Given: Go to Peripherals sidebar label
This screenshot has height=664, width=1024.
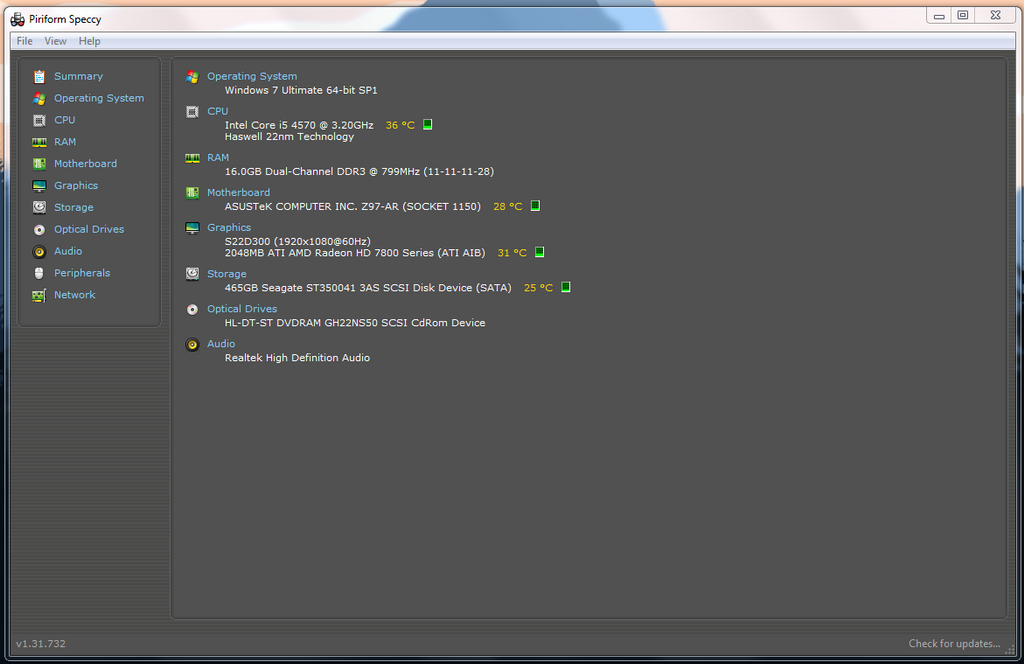Looking at the screenshot, I should pos(82,273).
